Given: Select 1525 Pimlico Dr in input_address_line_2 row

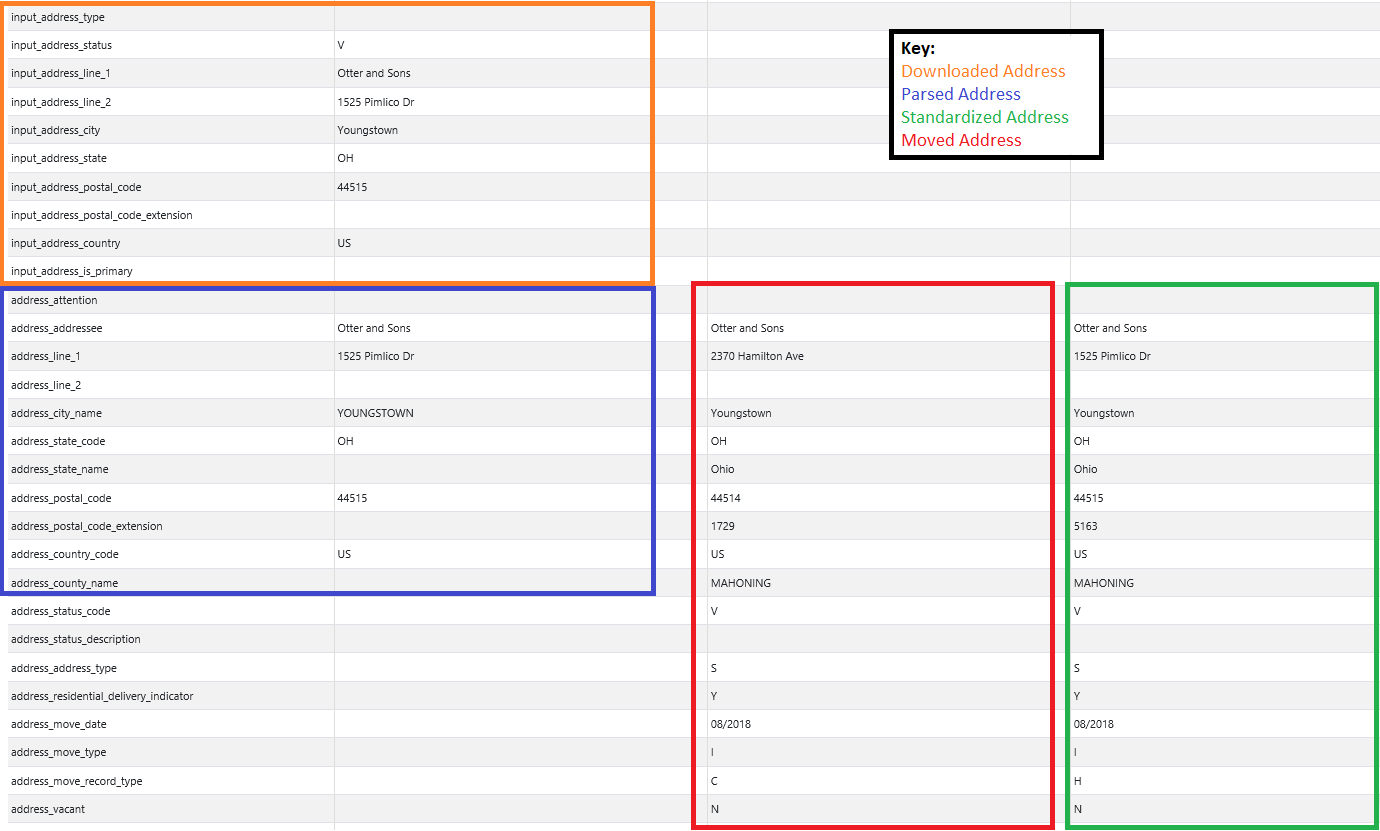Looking at the screenshot, I should pos(375,102).
